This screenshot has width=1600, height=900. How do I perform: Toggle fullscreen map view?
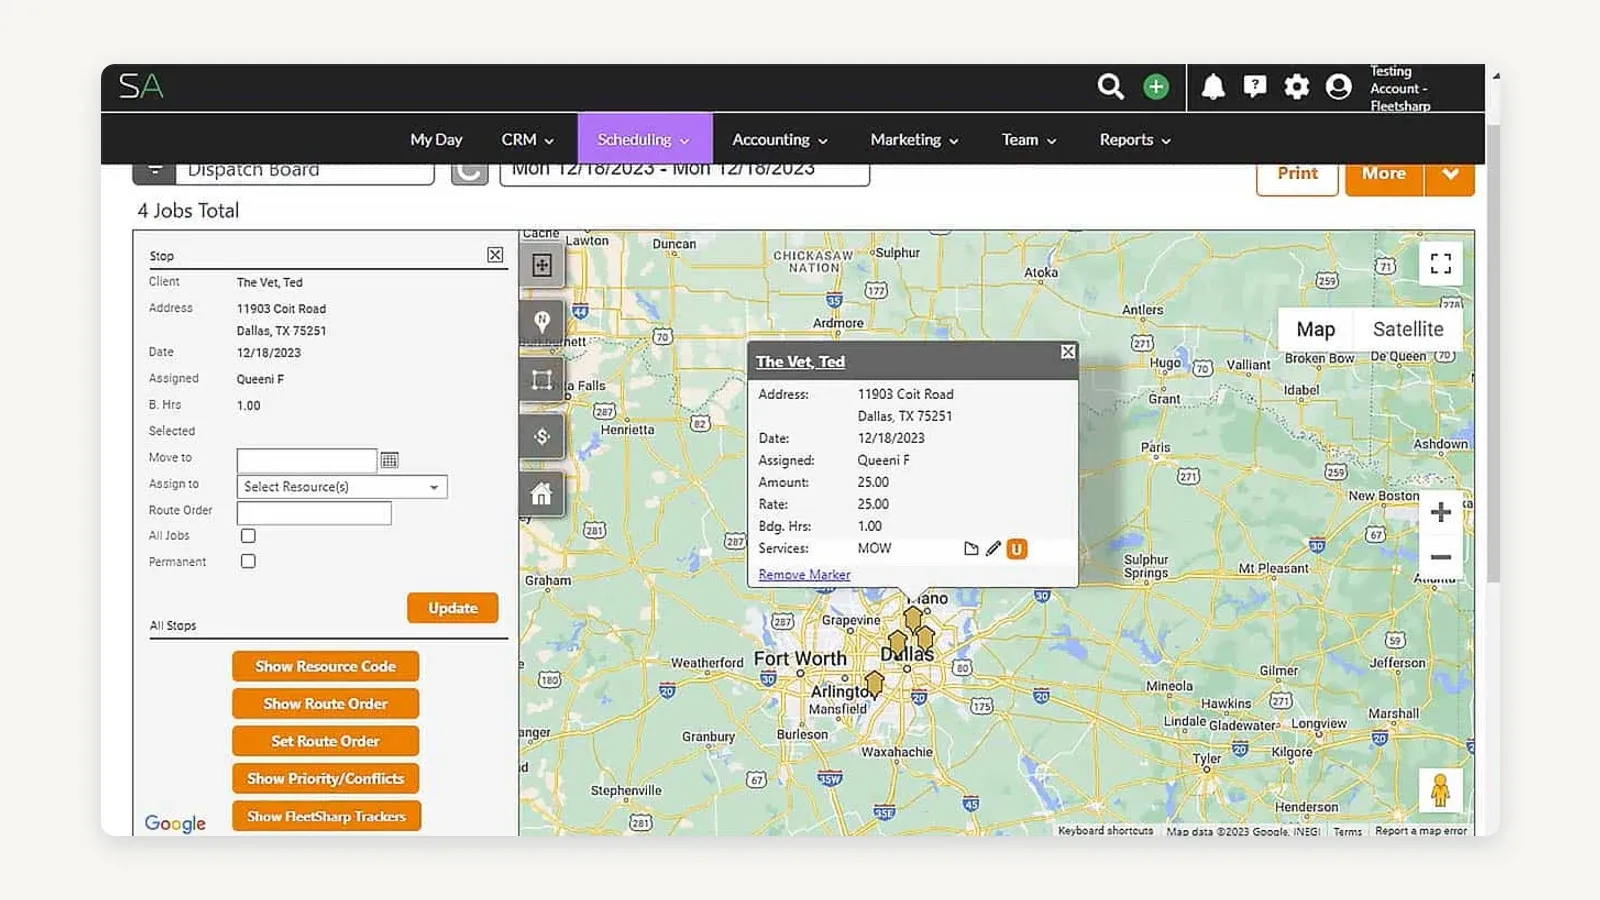pyautogui.click(x=1441, y=264)
